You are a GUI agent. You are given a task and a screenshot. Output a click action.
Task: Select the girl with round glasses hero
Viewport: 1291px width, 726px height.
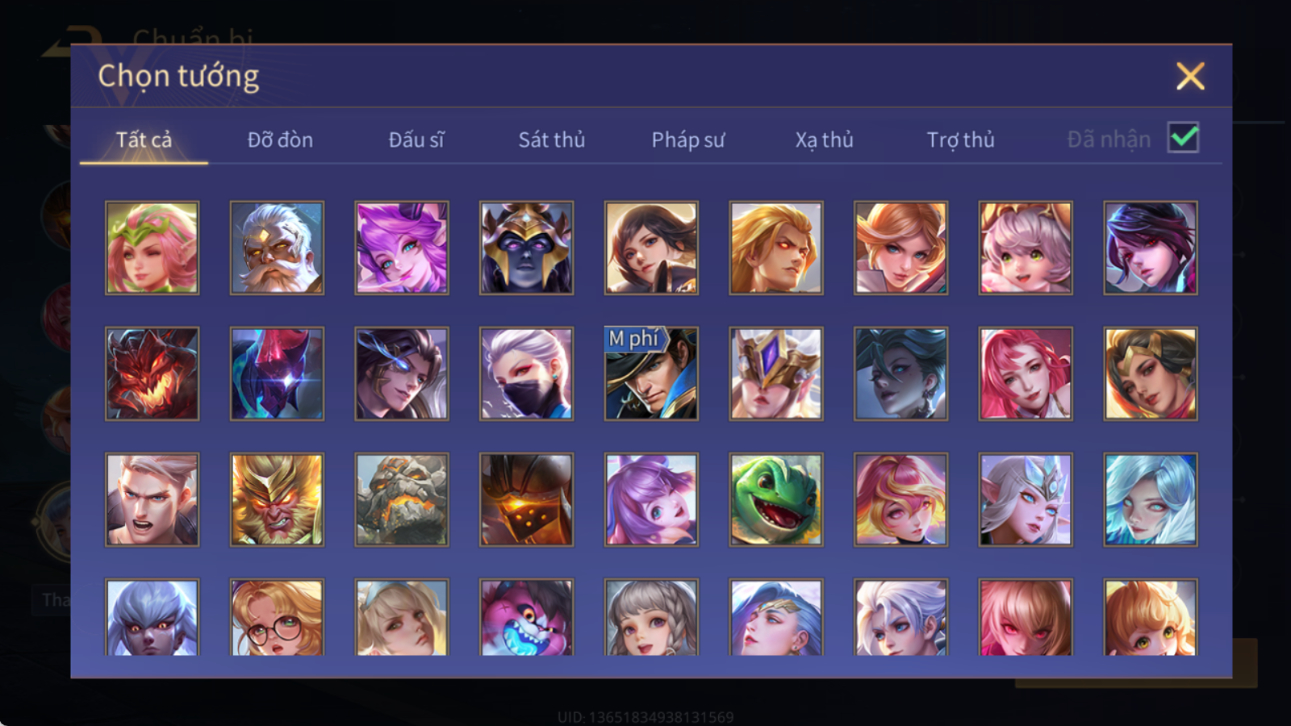tap(277, 617)
